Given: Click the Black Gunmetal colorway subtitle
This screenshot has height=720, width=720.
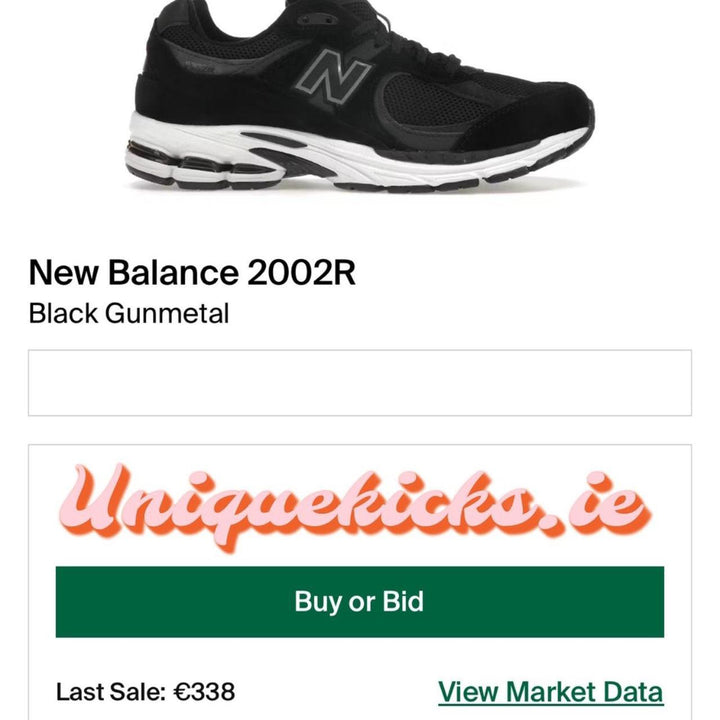Looking at the screenshot, I should [129, 314].
